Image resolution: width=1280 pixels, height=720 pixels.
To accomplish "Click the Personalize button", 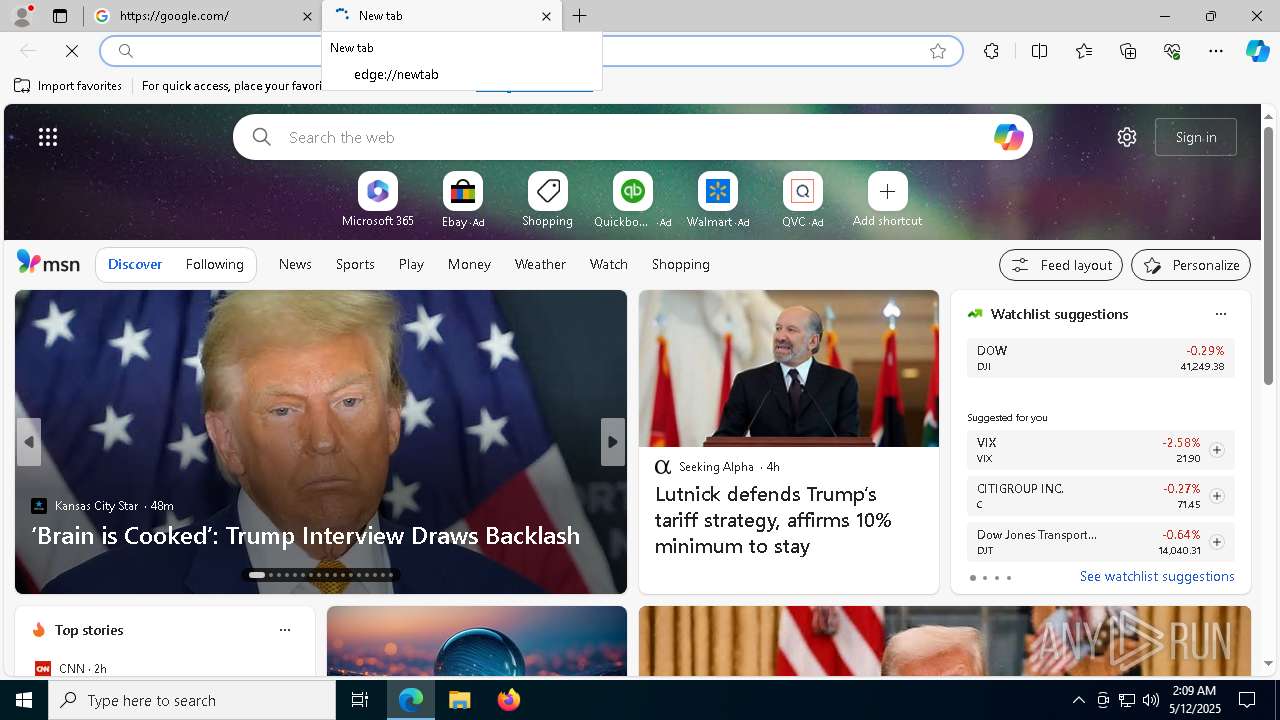I will (x=1191, y=265).
